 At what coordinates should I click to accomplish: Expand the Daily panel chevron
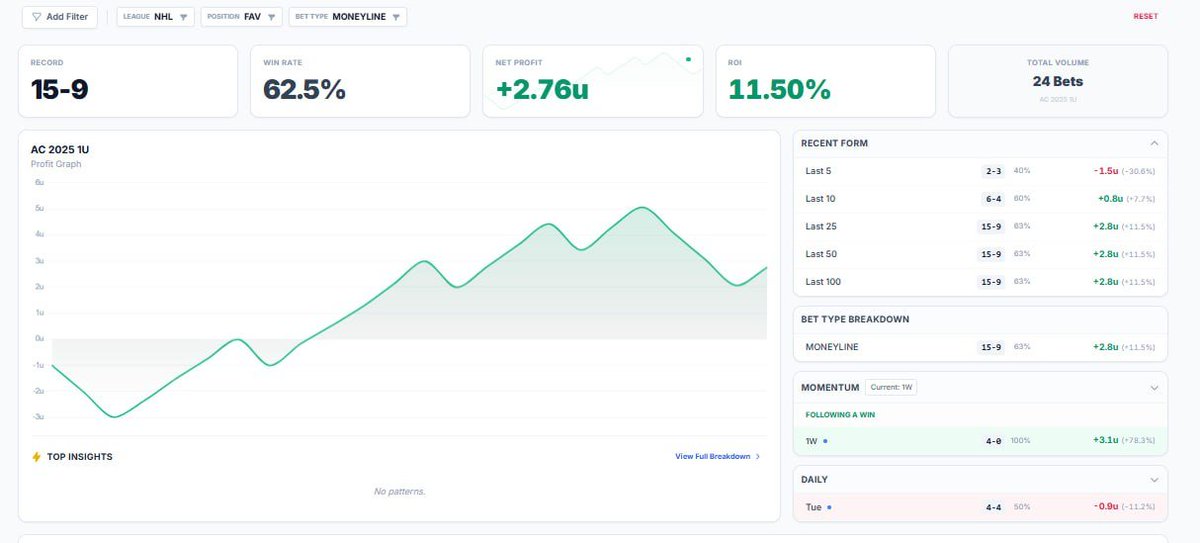point(1154,480)
